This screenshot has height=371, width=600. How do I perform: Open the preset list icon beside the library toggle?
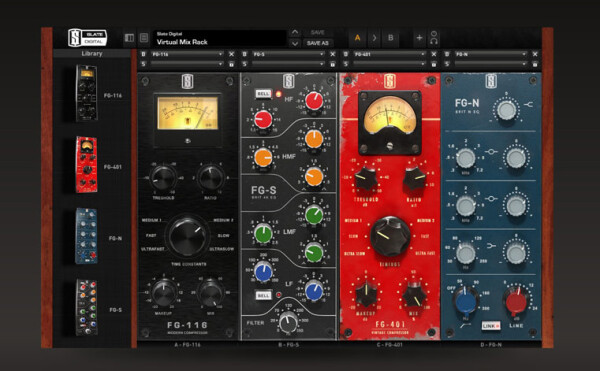[x=144, y=38]
